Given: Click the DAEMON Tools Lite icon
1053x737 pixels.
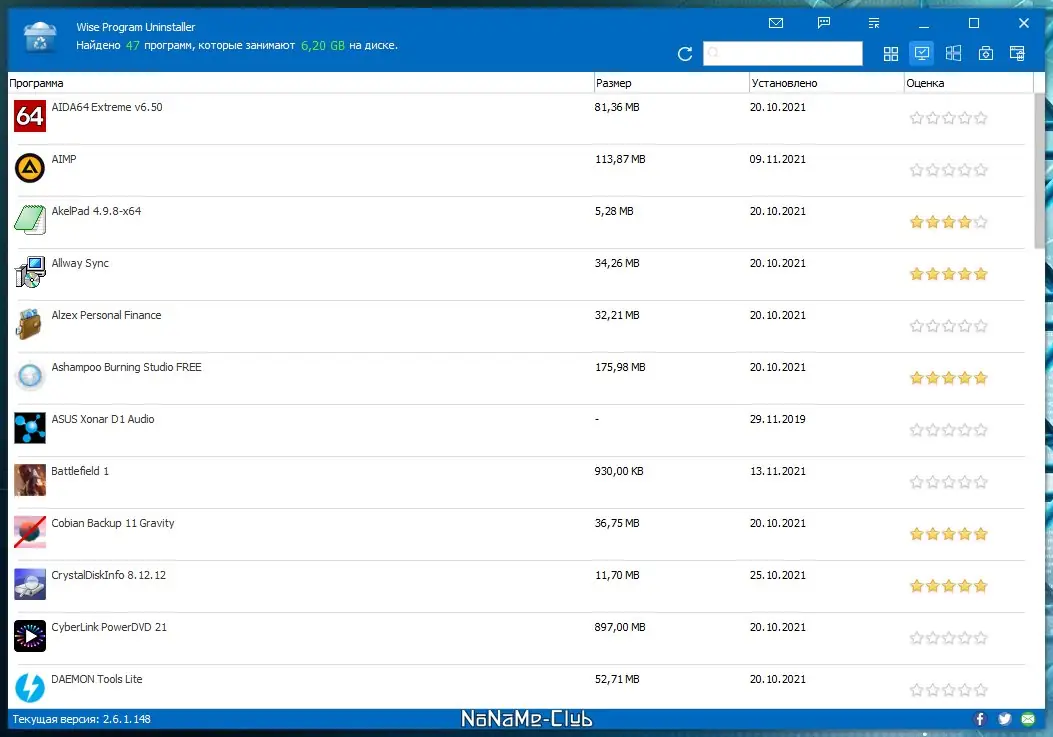Looking at the screenshot, I should click(x=30, y=688).
